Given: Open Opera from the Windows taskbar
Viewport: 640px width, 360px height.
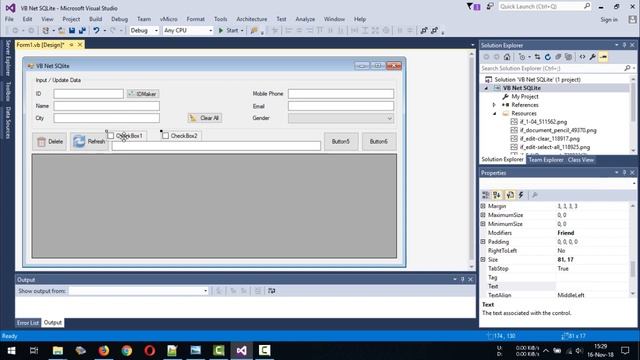Looking at the screenshot, I should point(150,350).
